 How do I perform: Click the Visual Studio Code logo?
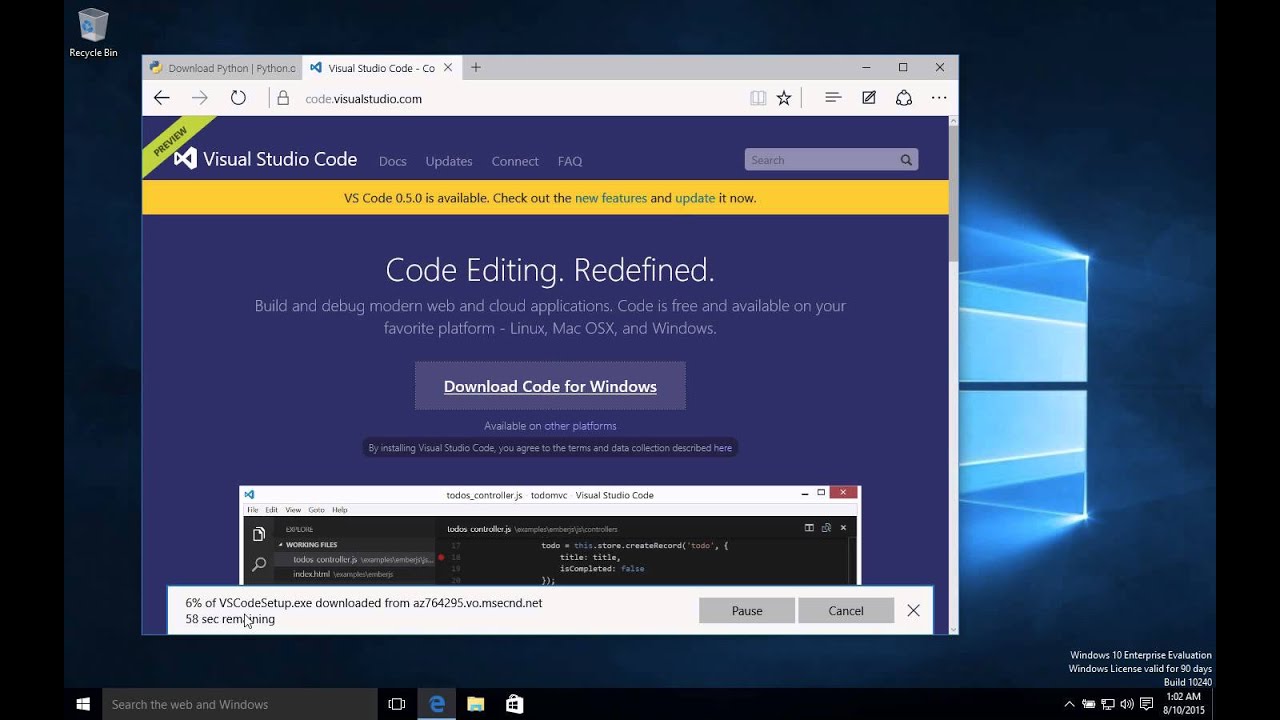click(x=266, y=159)
